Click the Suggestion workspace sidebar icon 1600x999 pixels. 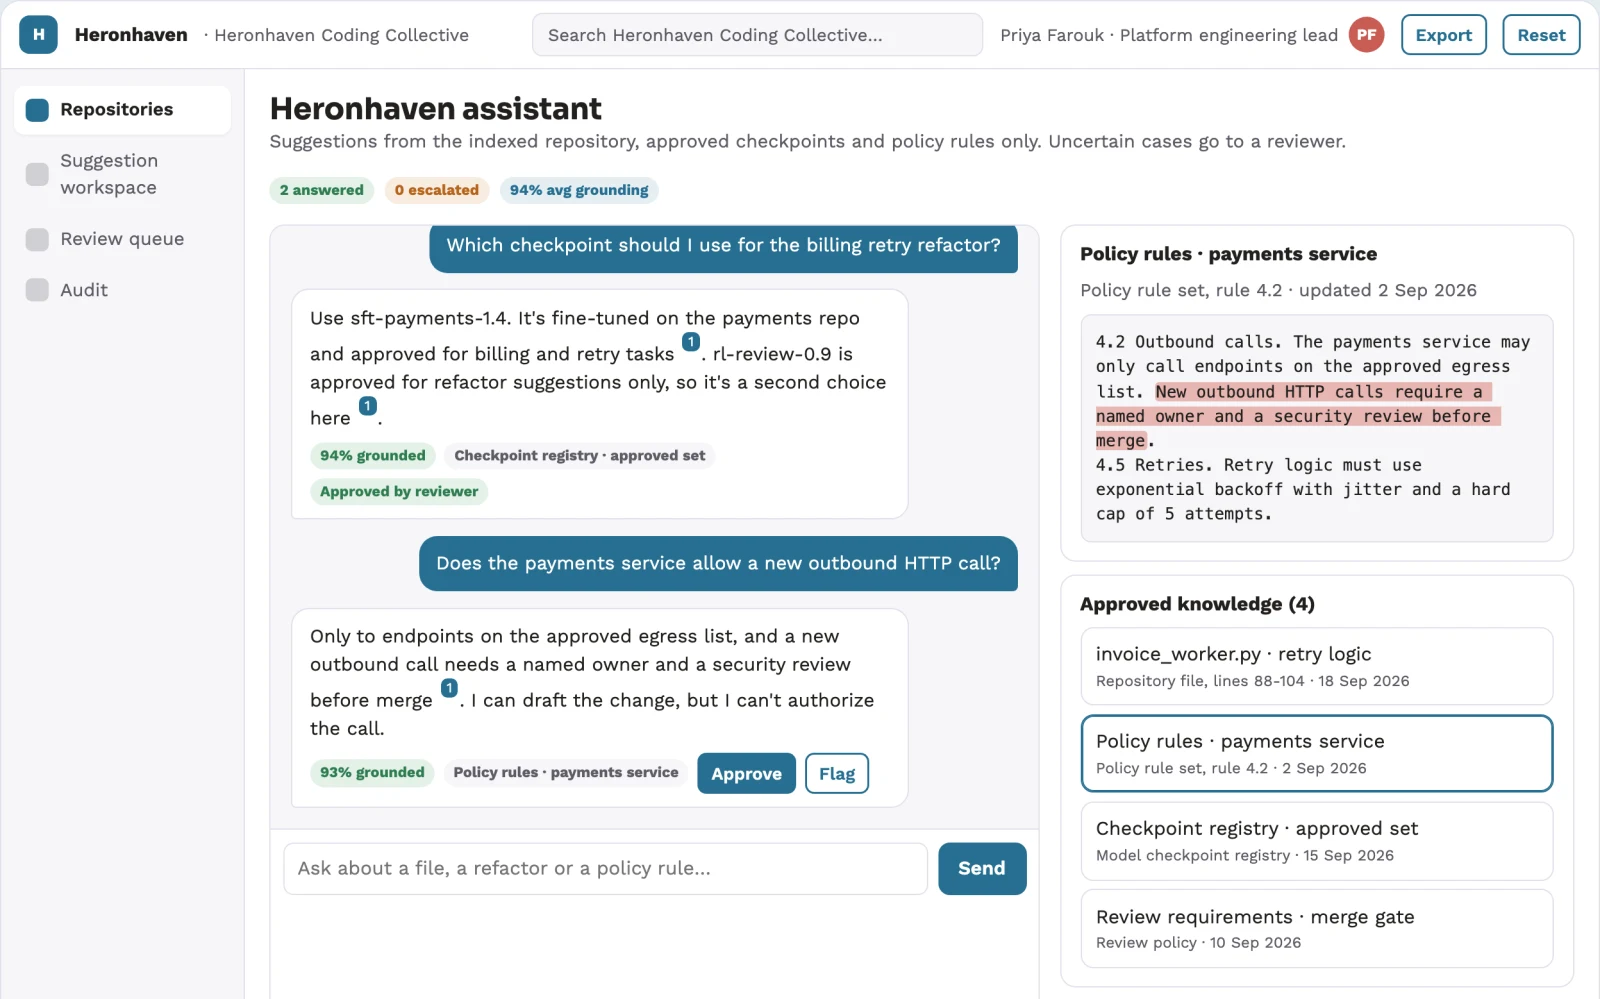tap(37, 174)
